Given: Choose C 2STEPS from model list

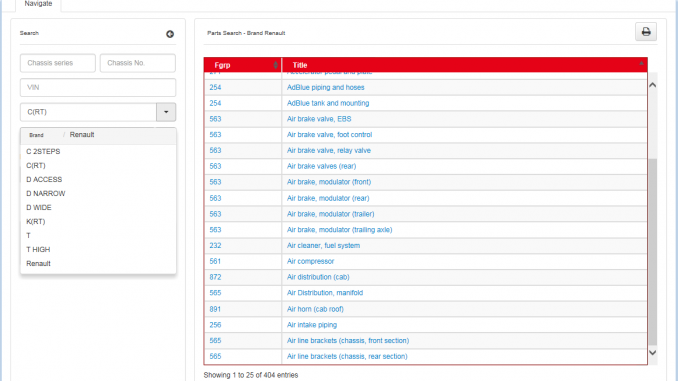Looking at the screenshot, I should click(x=43, y=151).
